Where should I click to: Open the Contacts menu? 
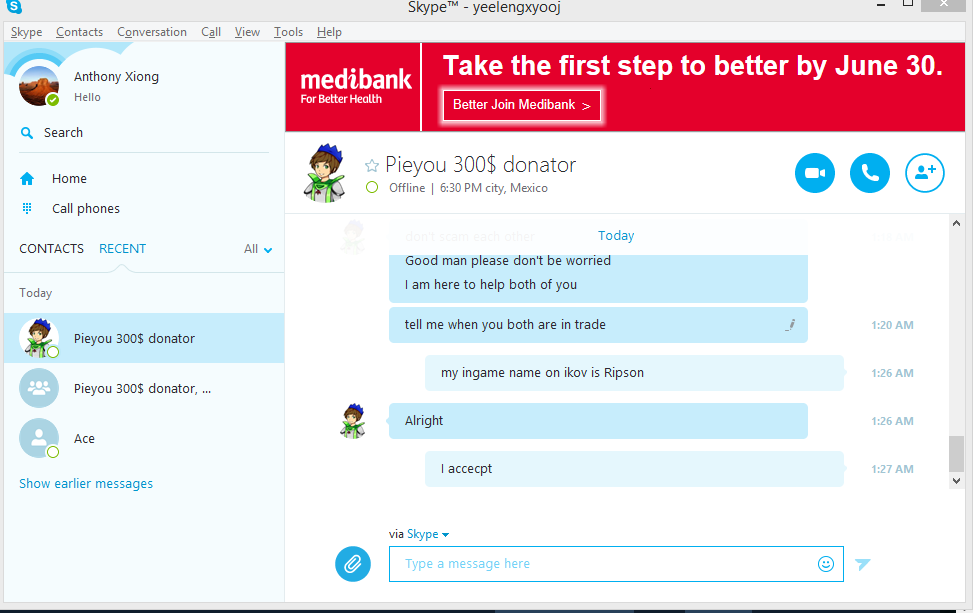coord(79,32)
